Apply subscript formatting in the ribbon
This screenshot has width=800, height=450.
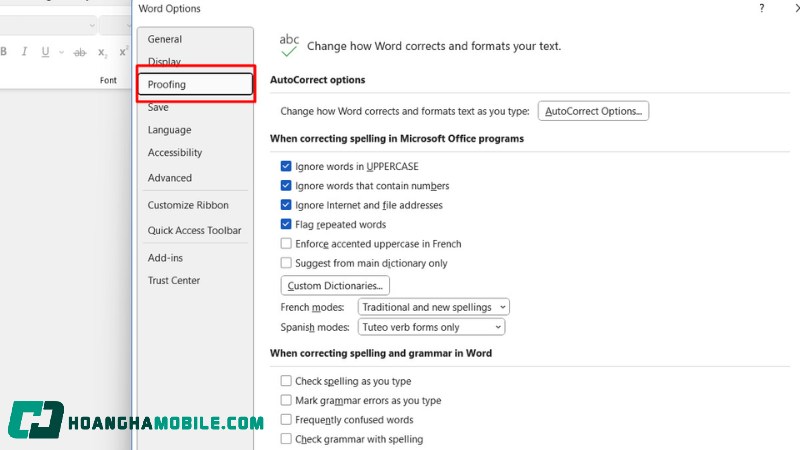click(102, 52)
